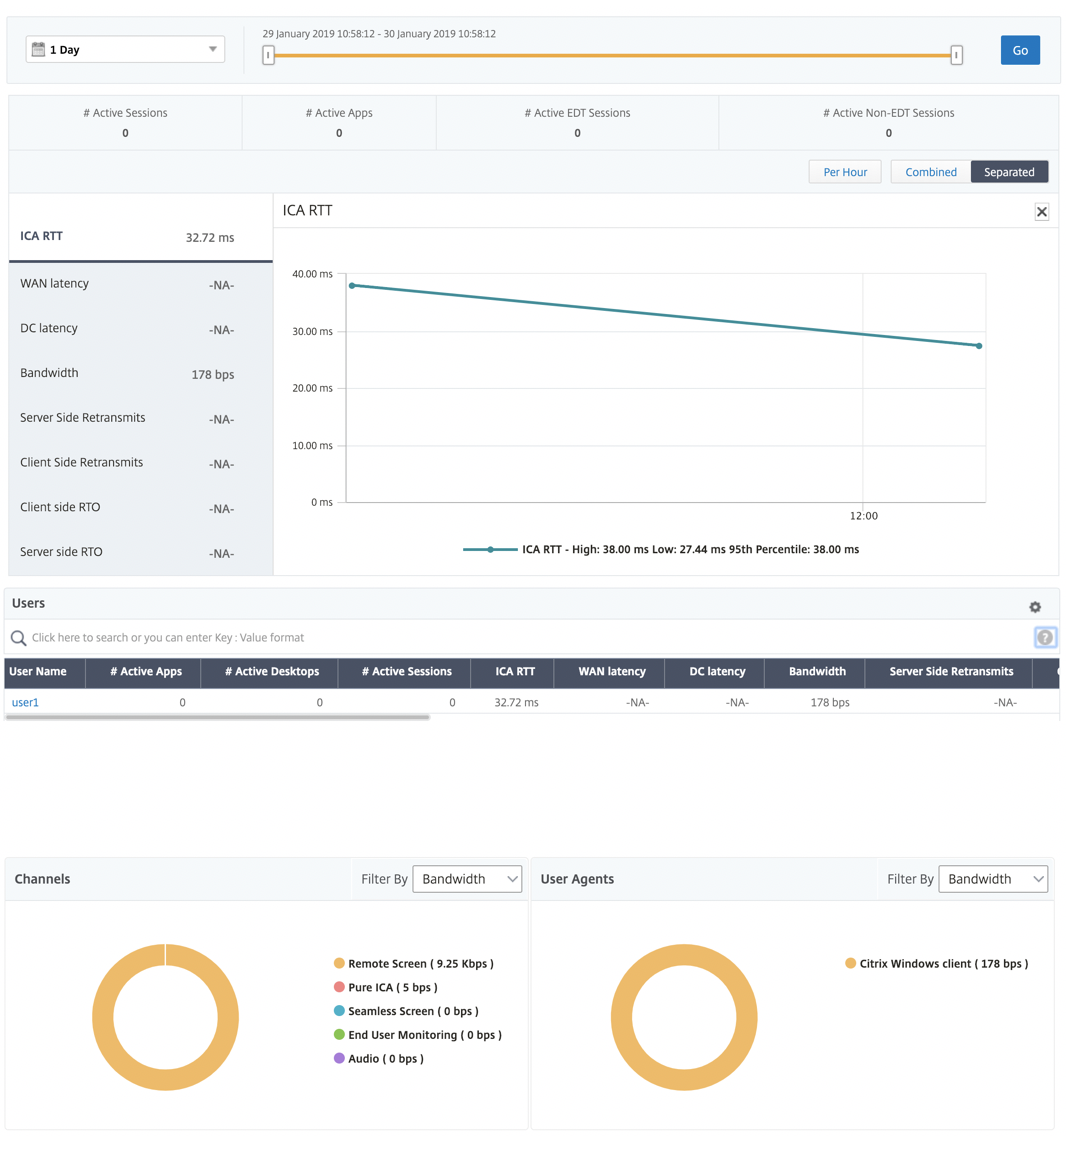Click the Go button

pos(1020,50)
